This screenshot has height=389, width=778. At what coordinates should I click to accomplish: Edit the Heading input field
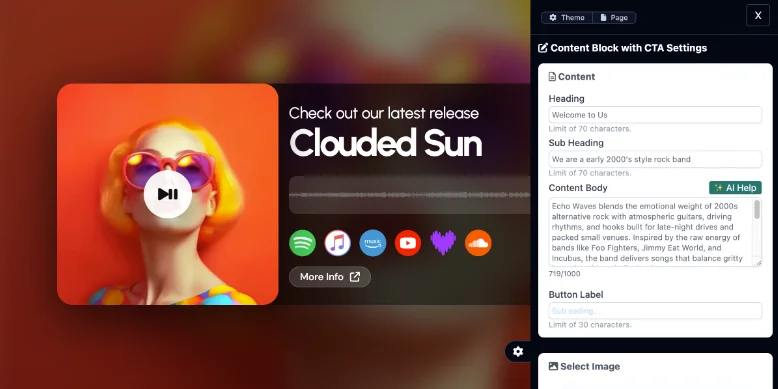pos(655,115)
